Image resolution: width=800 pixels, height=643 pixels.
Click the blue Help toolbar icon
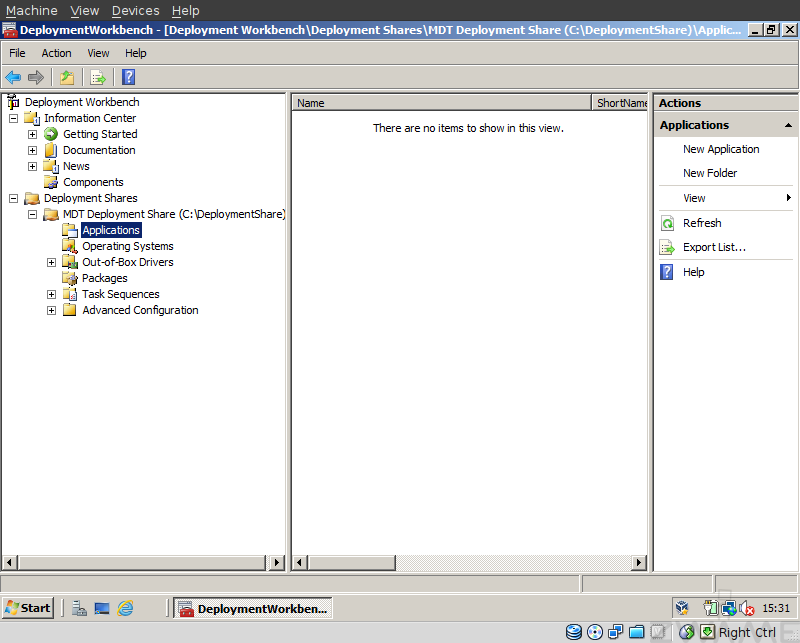(x=129, y=77)
